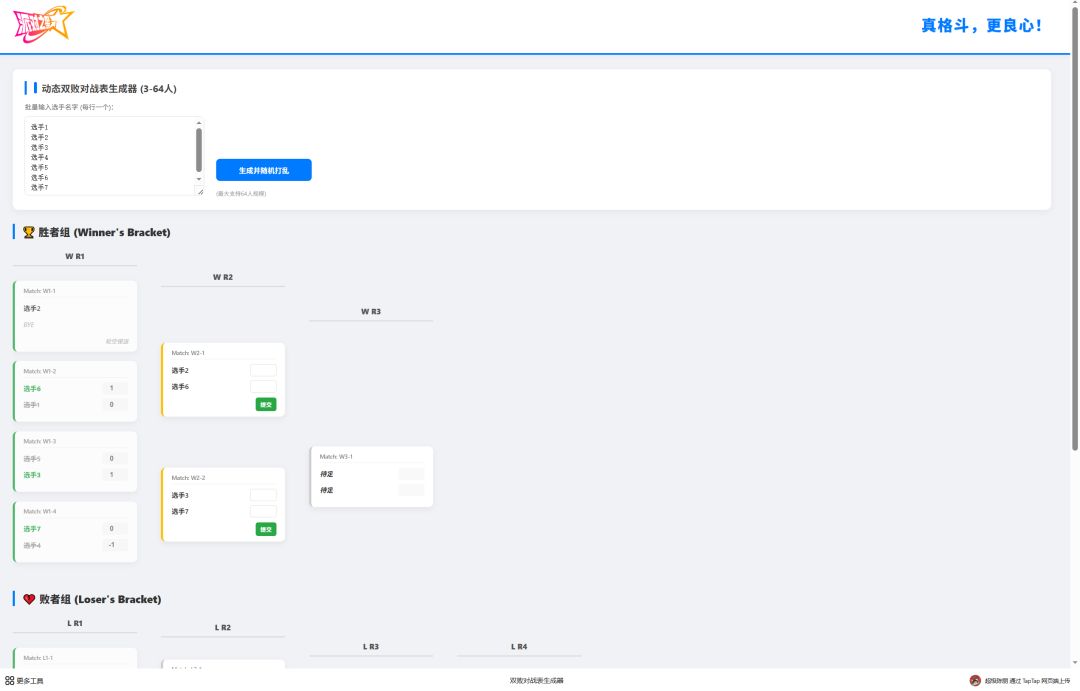
Task: Click score field for 选手7 in W2-2
Action: click(x=263, y=511)
